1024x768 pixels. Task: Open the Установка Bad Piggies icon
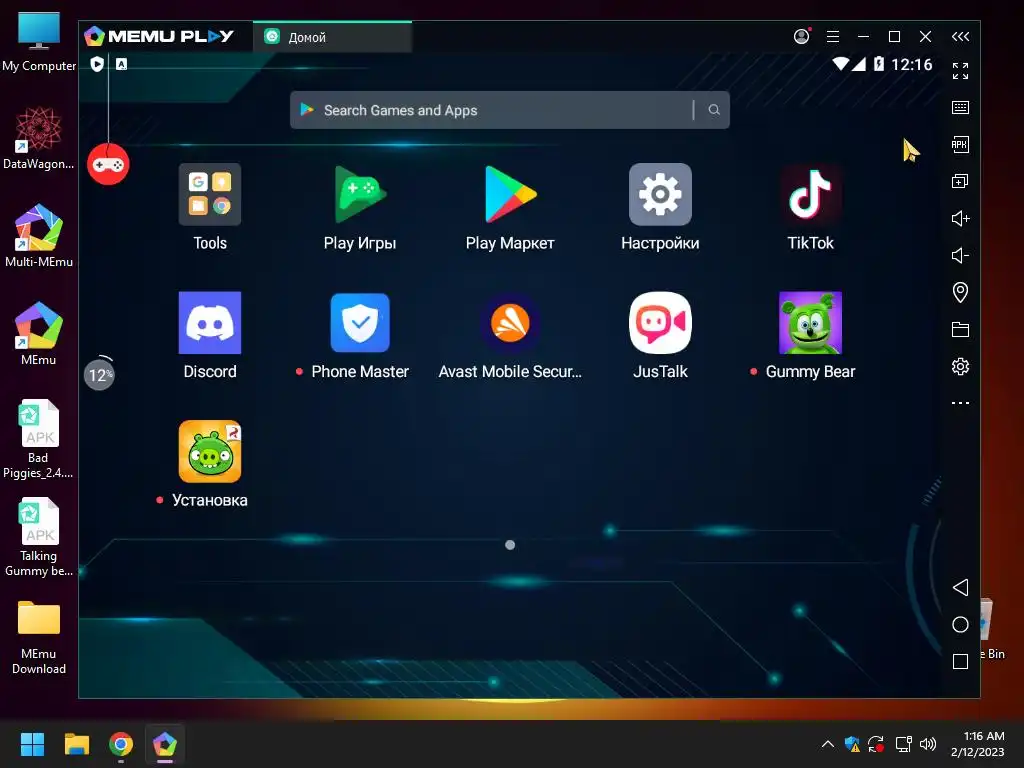click(210, 451)
